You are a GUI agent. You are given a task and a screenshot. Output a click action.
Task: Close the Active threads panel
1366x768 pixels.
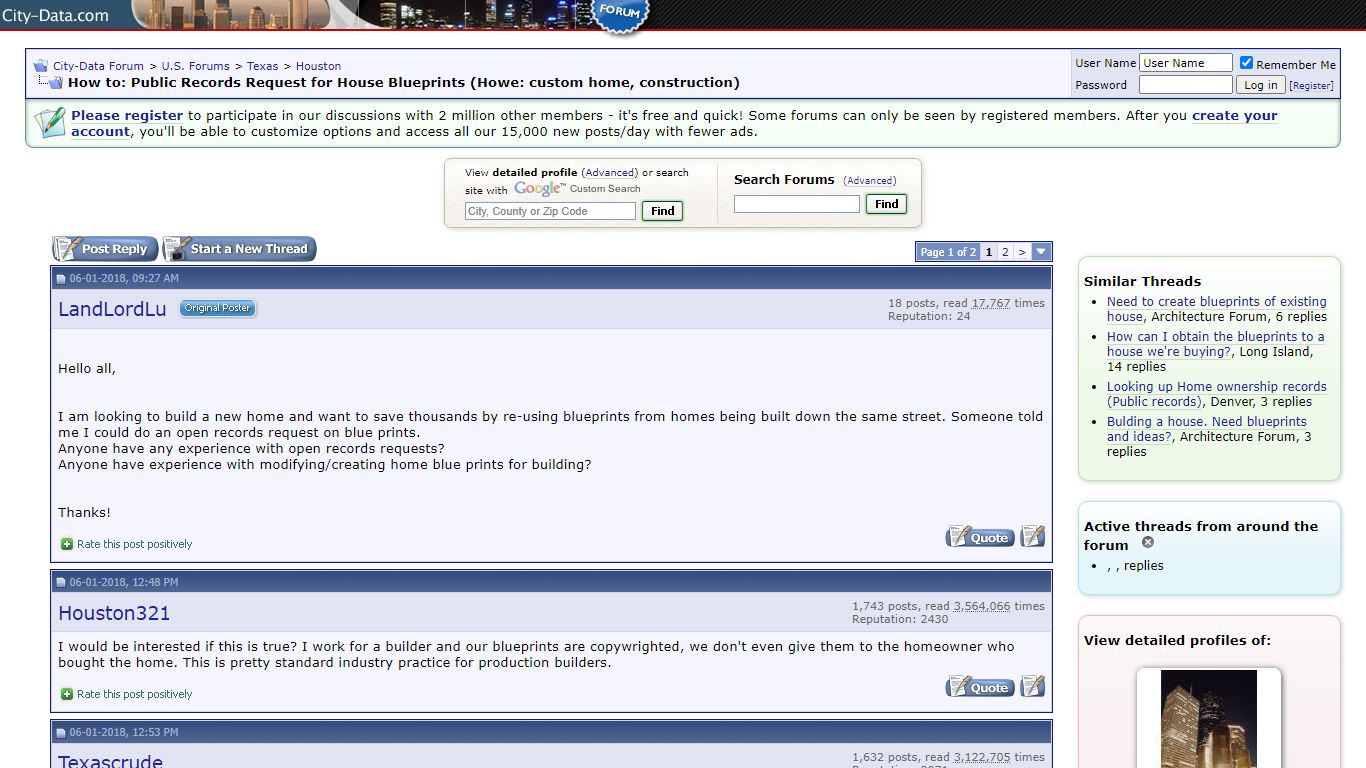click(1148, 542)
